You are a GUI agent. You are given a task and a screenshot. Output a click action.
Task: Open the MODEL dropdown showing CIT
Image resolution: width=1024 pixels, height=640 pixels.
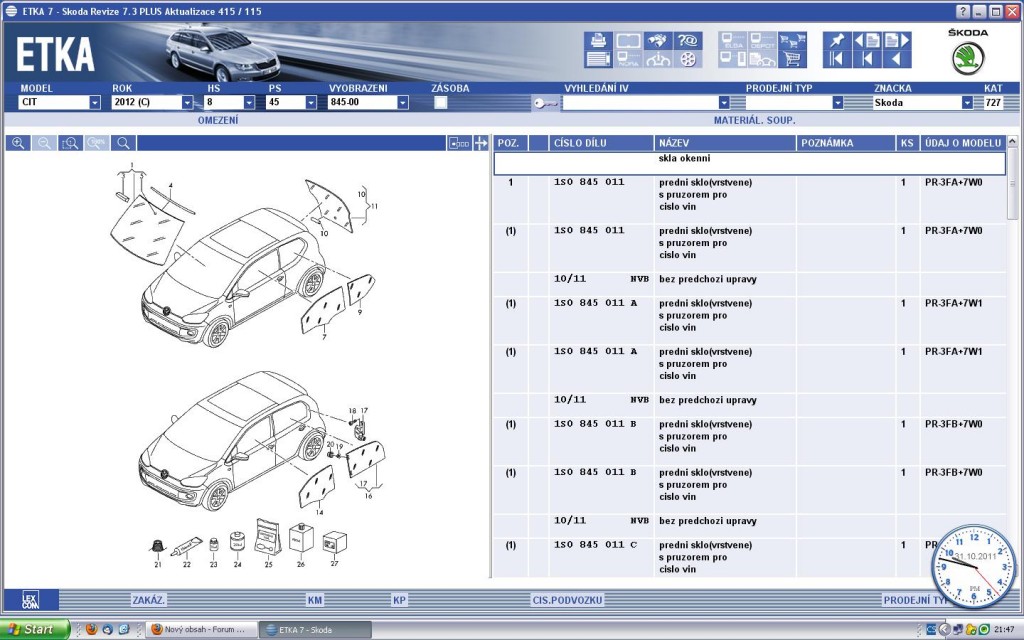coord(95,102)
